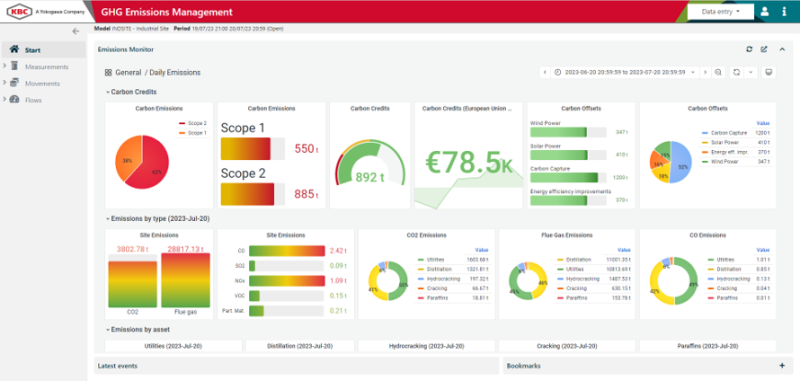This screenshot has width=800, height=381.
Task: Add a new bookmark with plus icon
Action: (782, 366)
